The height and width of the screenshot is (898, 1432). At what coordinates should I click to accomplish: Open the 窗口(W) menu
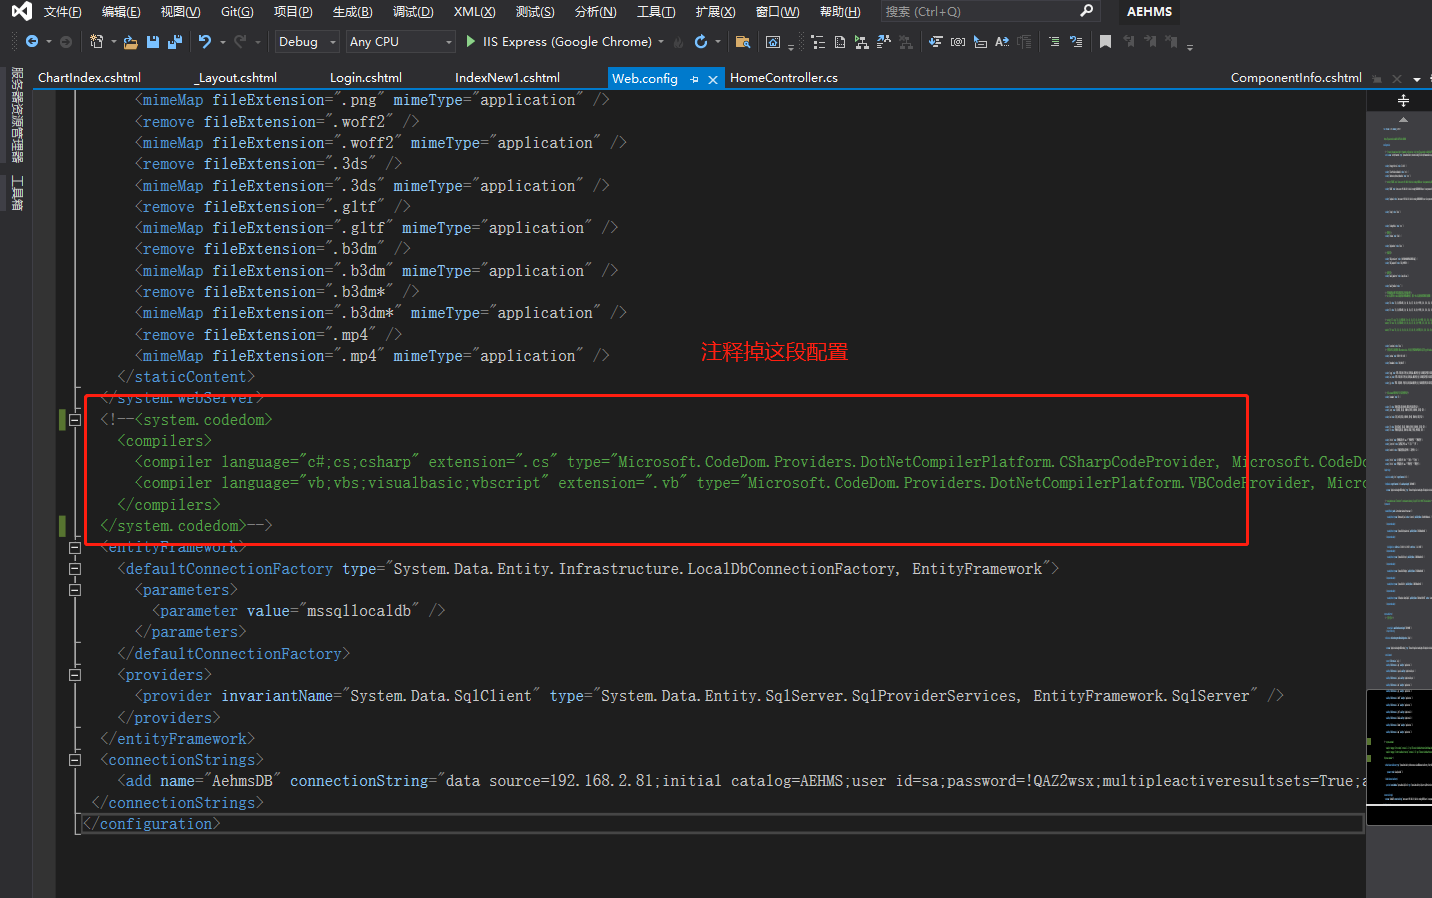coord(777,12)
